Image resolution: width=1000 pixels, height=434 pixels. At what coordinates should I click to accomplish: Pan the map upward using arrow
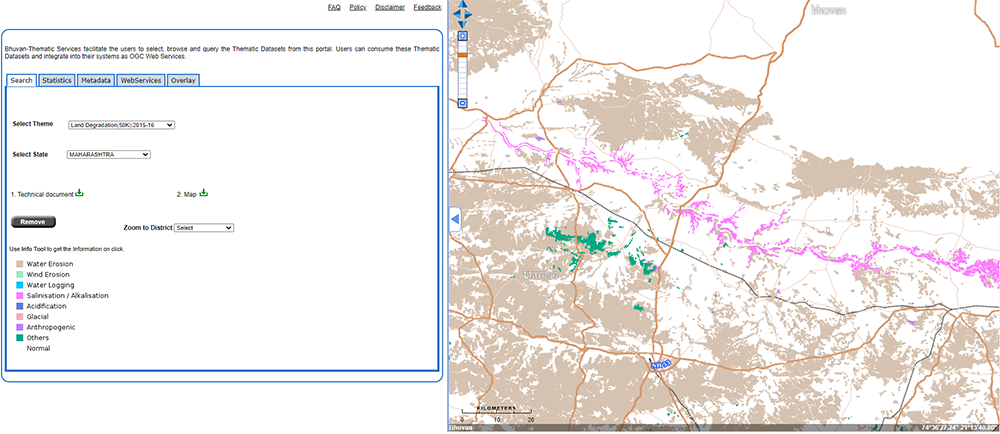[463, 5]
